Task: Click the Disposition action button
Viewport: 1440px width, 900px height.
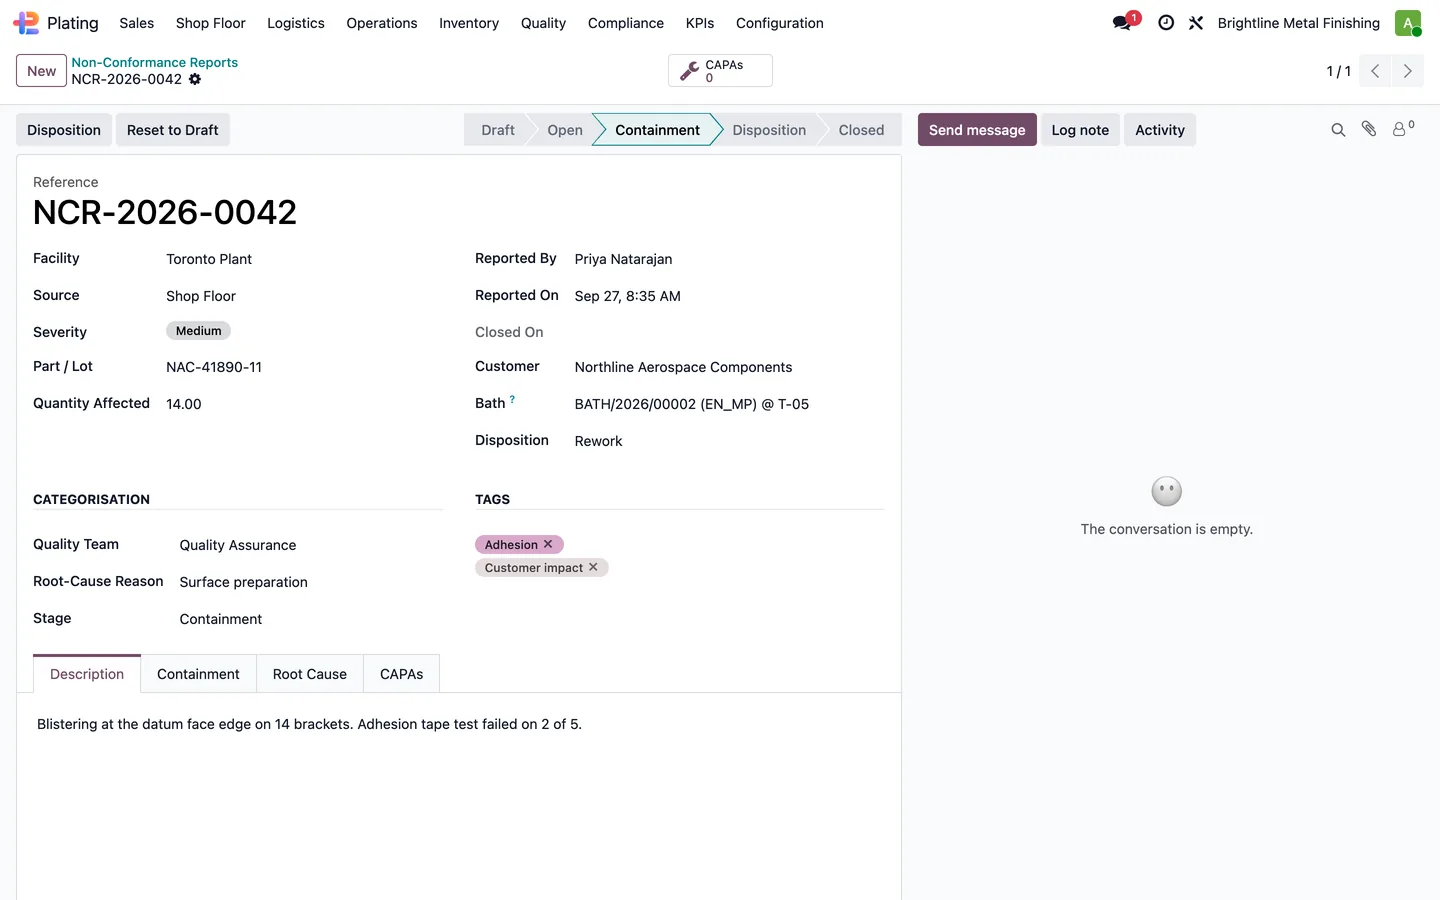Action: [64, 130]
